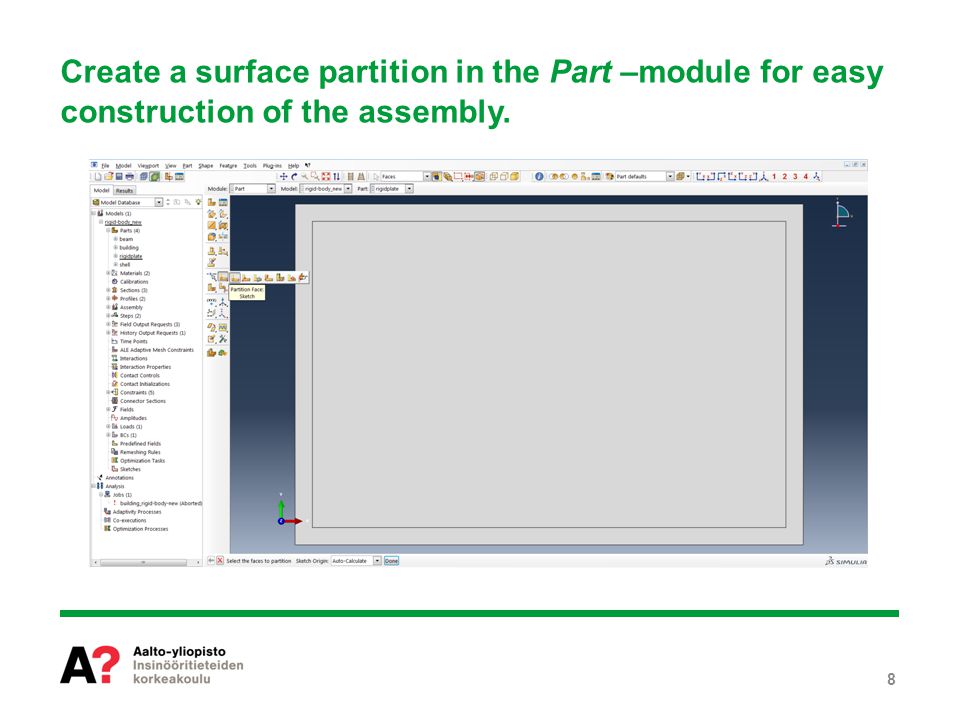This screenshot has height=720, width=960.
Task: Select the Assembly tree item
Action: pos(131,307)
